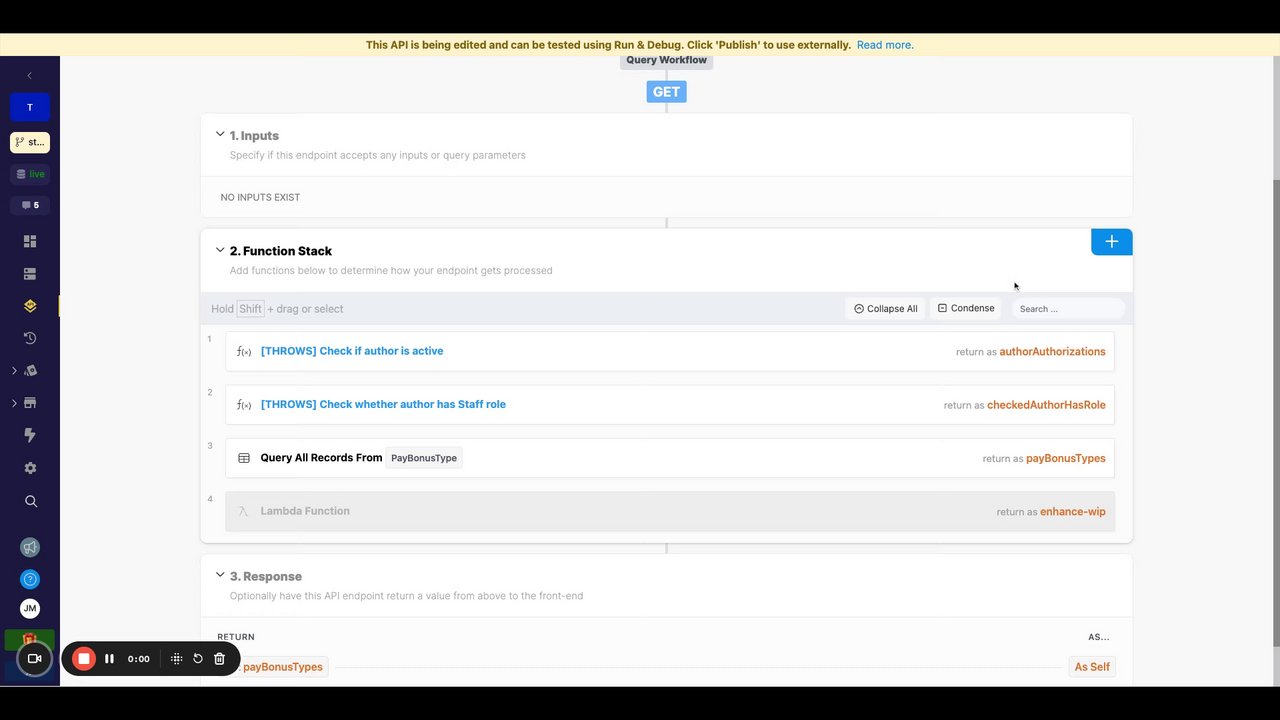Click the gift icon in sidebar
The image size is (1280, 720).
pyautogui.click(x=30, y=639)
